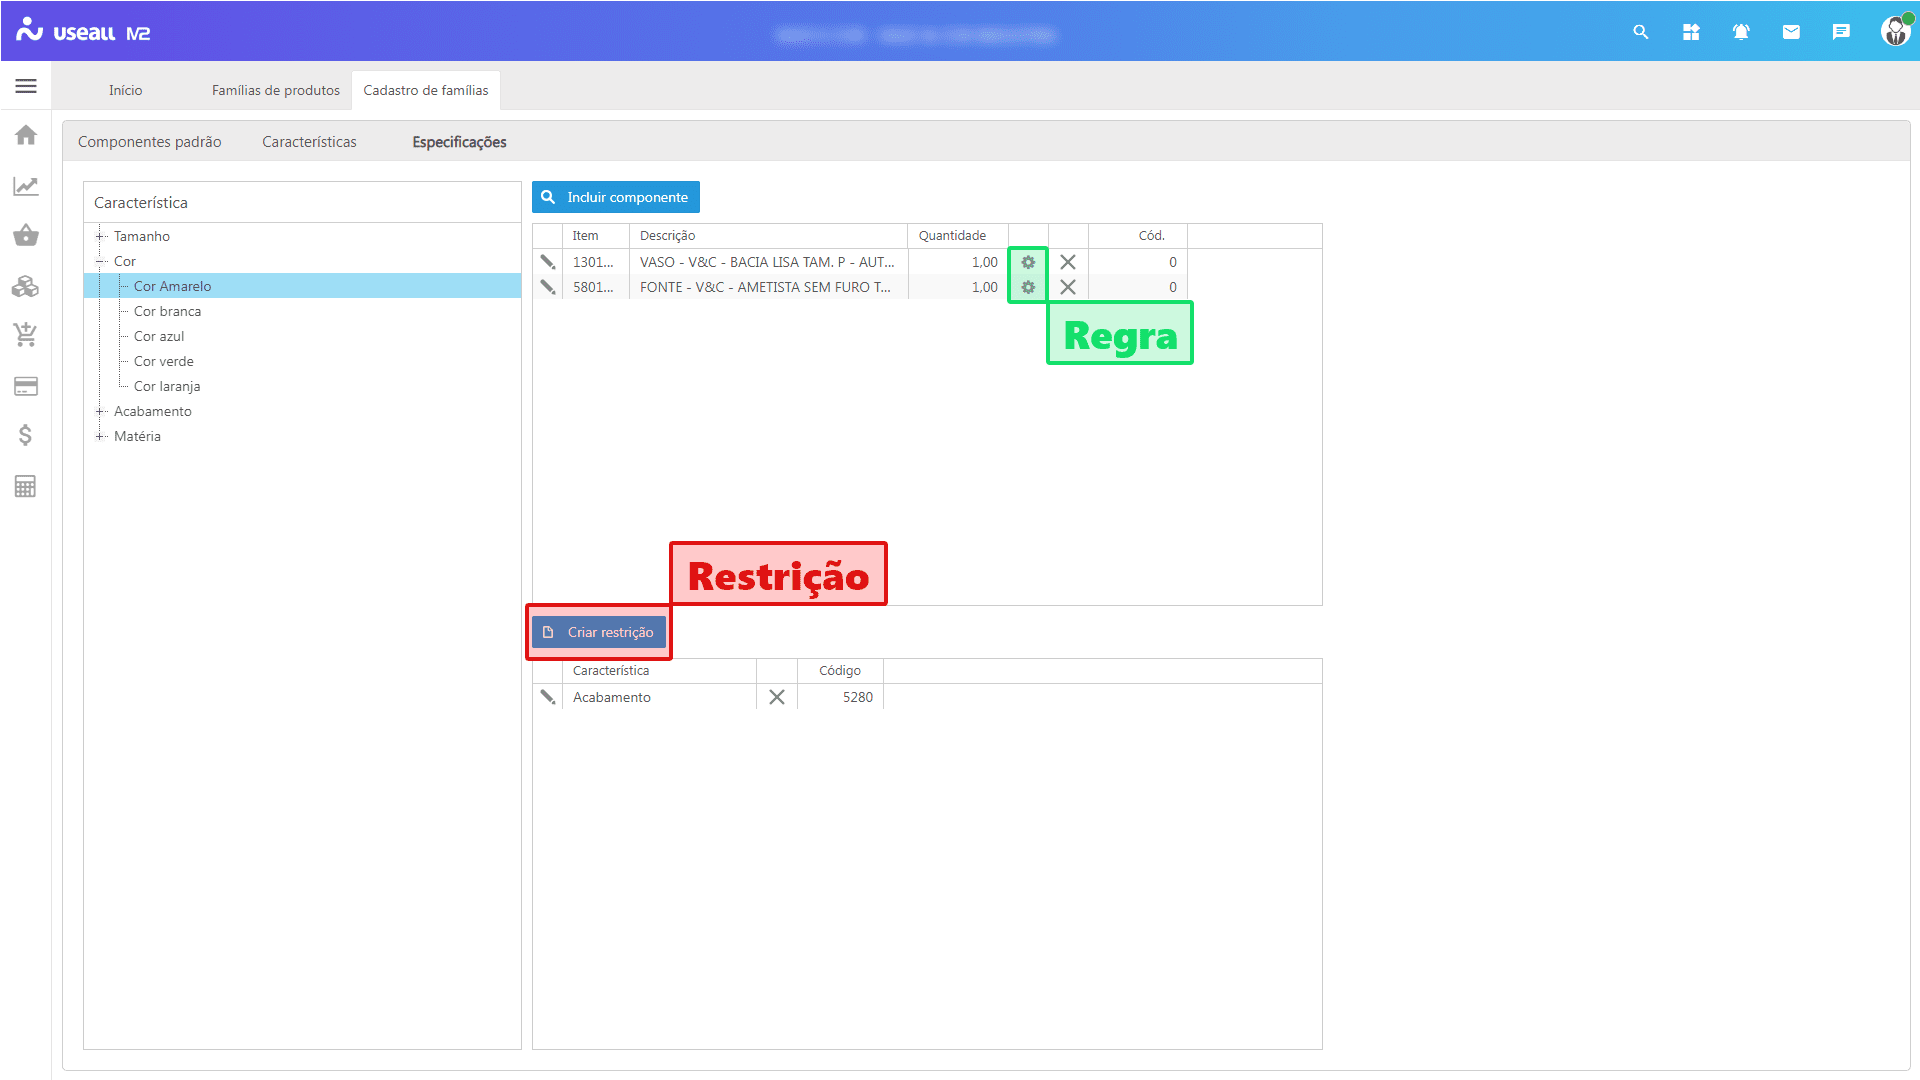Click the home icon in sidebar
This screenshot has height=1080, width=1920.
(x=26, y=135)
